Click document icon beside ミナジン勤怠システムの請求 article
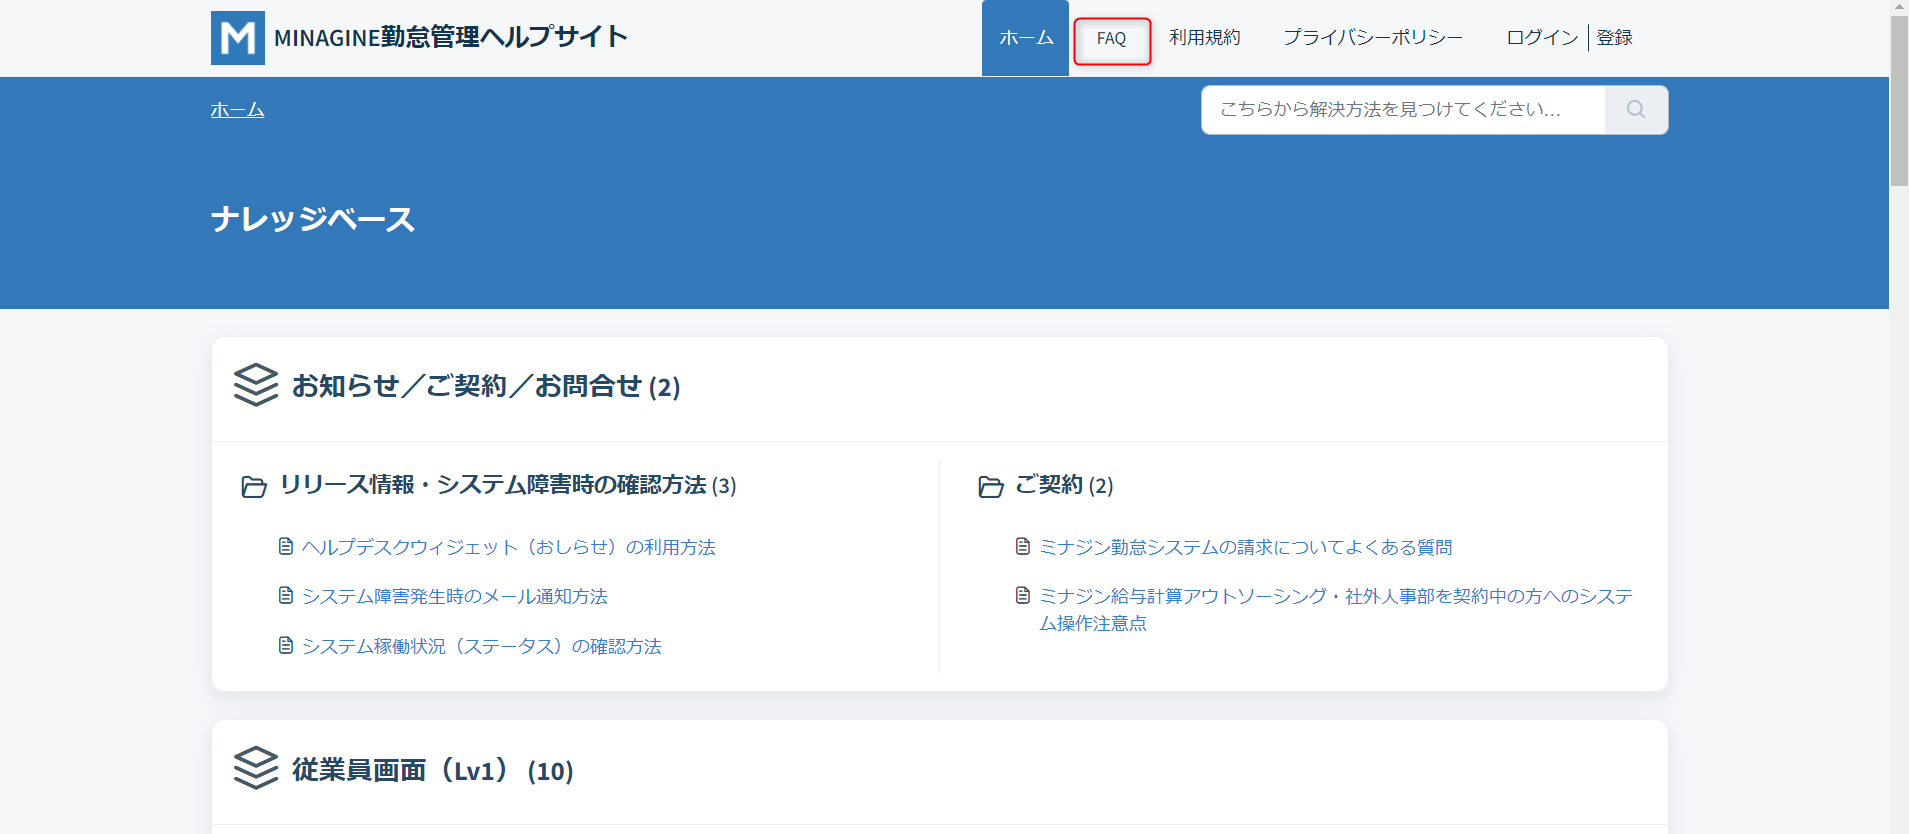The height and width of the screenshot is (834, 1909). click(1022, 546)
